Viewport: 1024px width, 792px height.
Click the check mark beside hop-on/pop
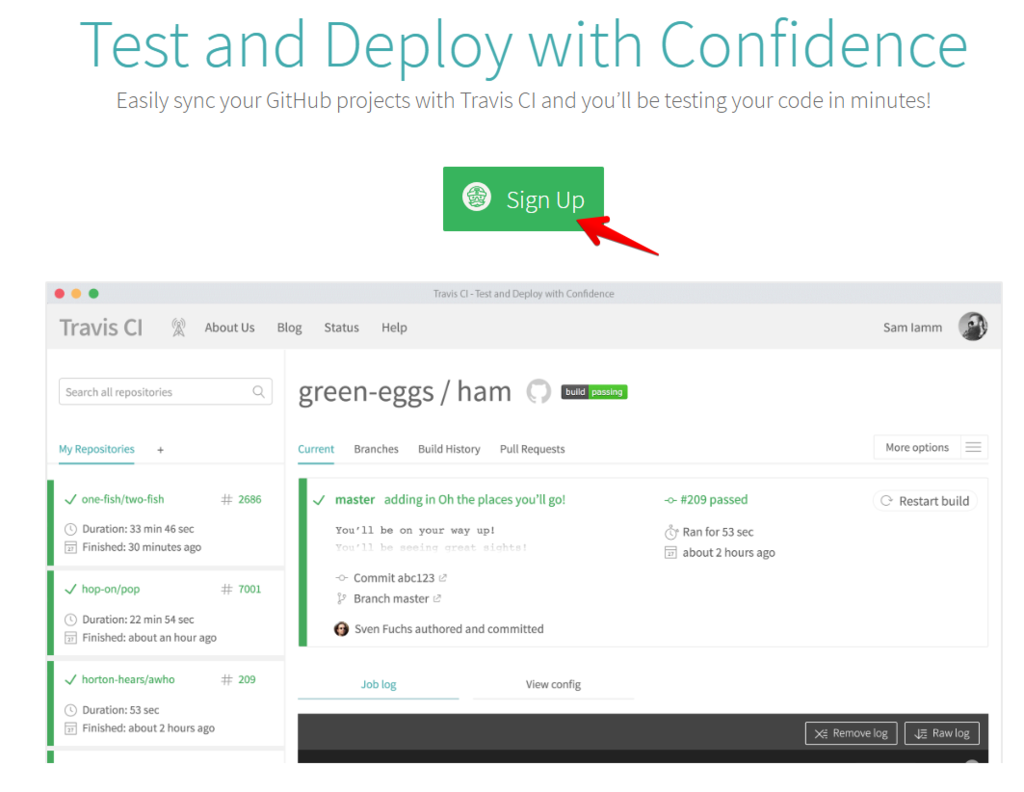pos(71,589)
